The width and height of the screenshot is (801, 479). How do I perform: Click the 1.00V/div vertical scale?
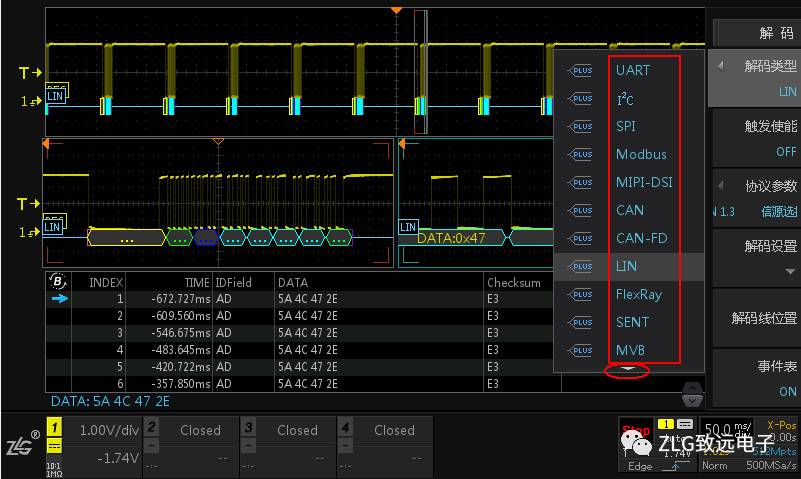tap(109, 430)
